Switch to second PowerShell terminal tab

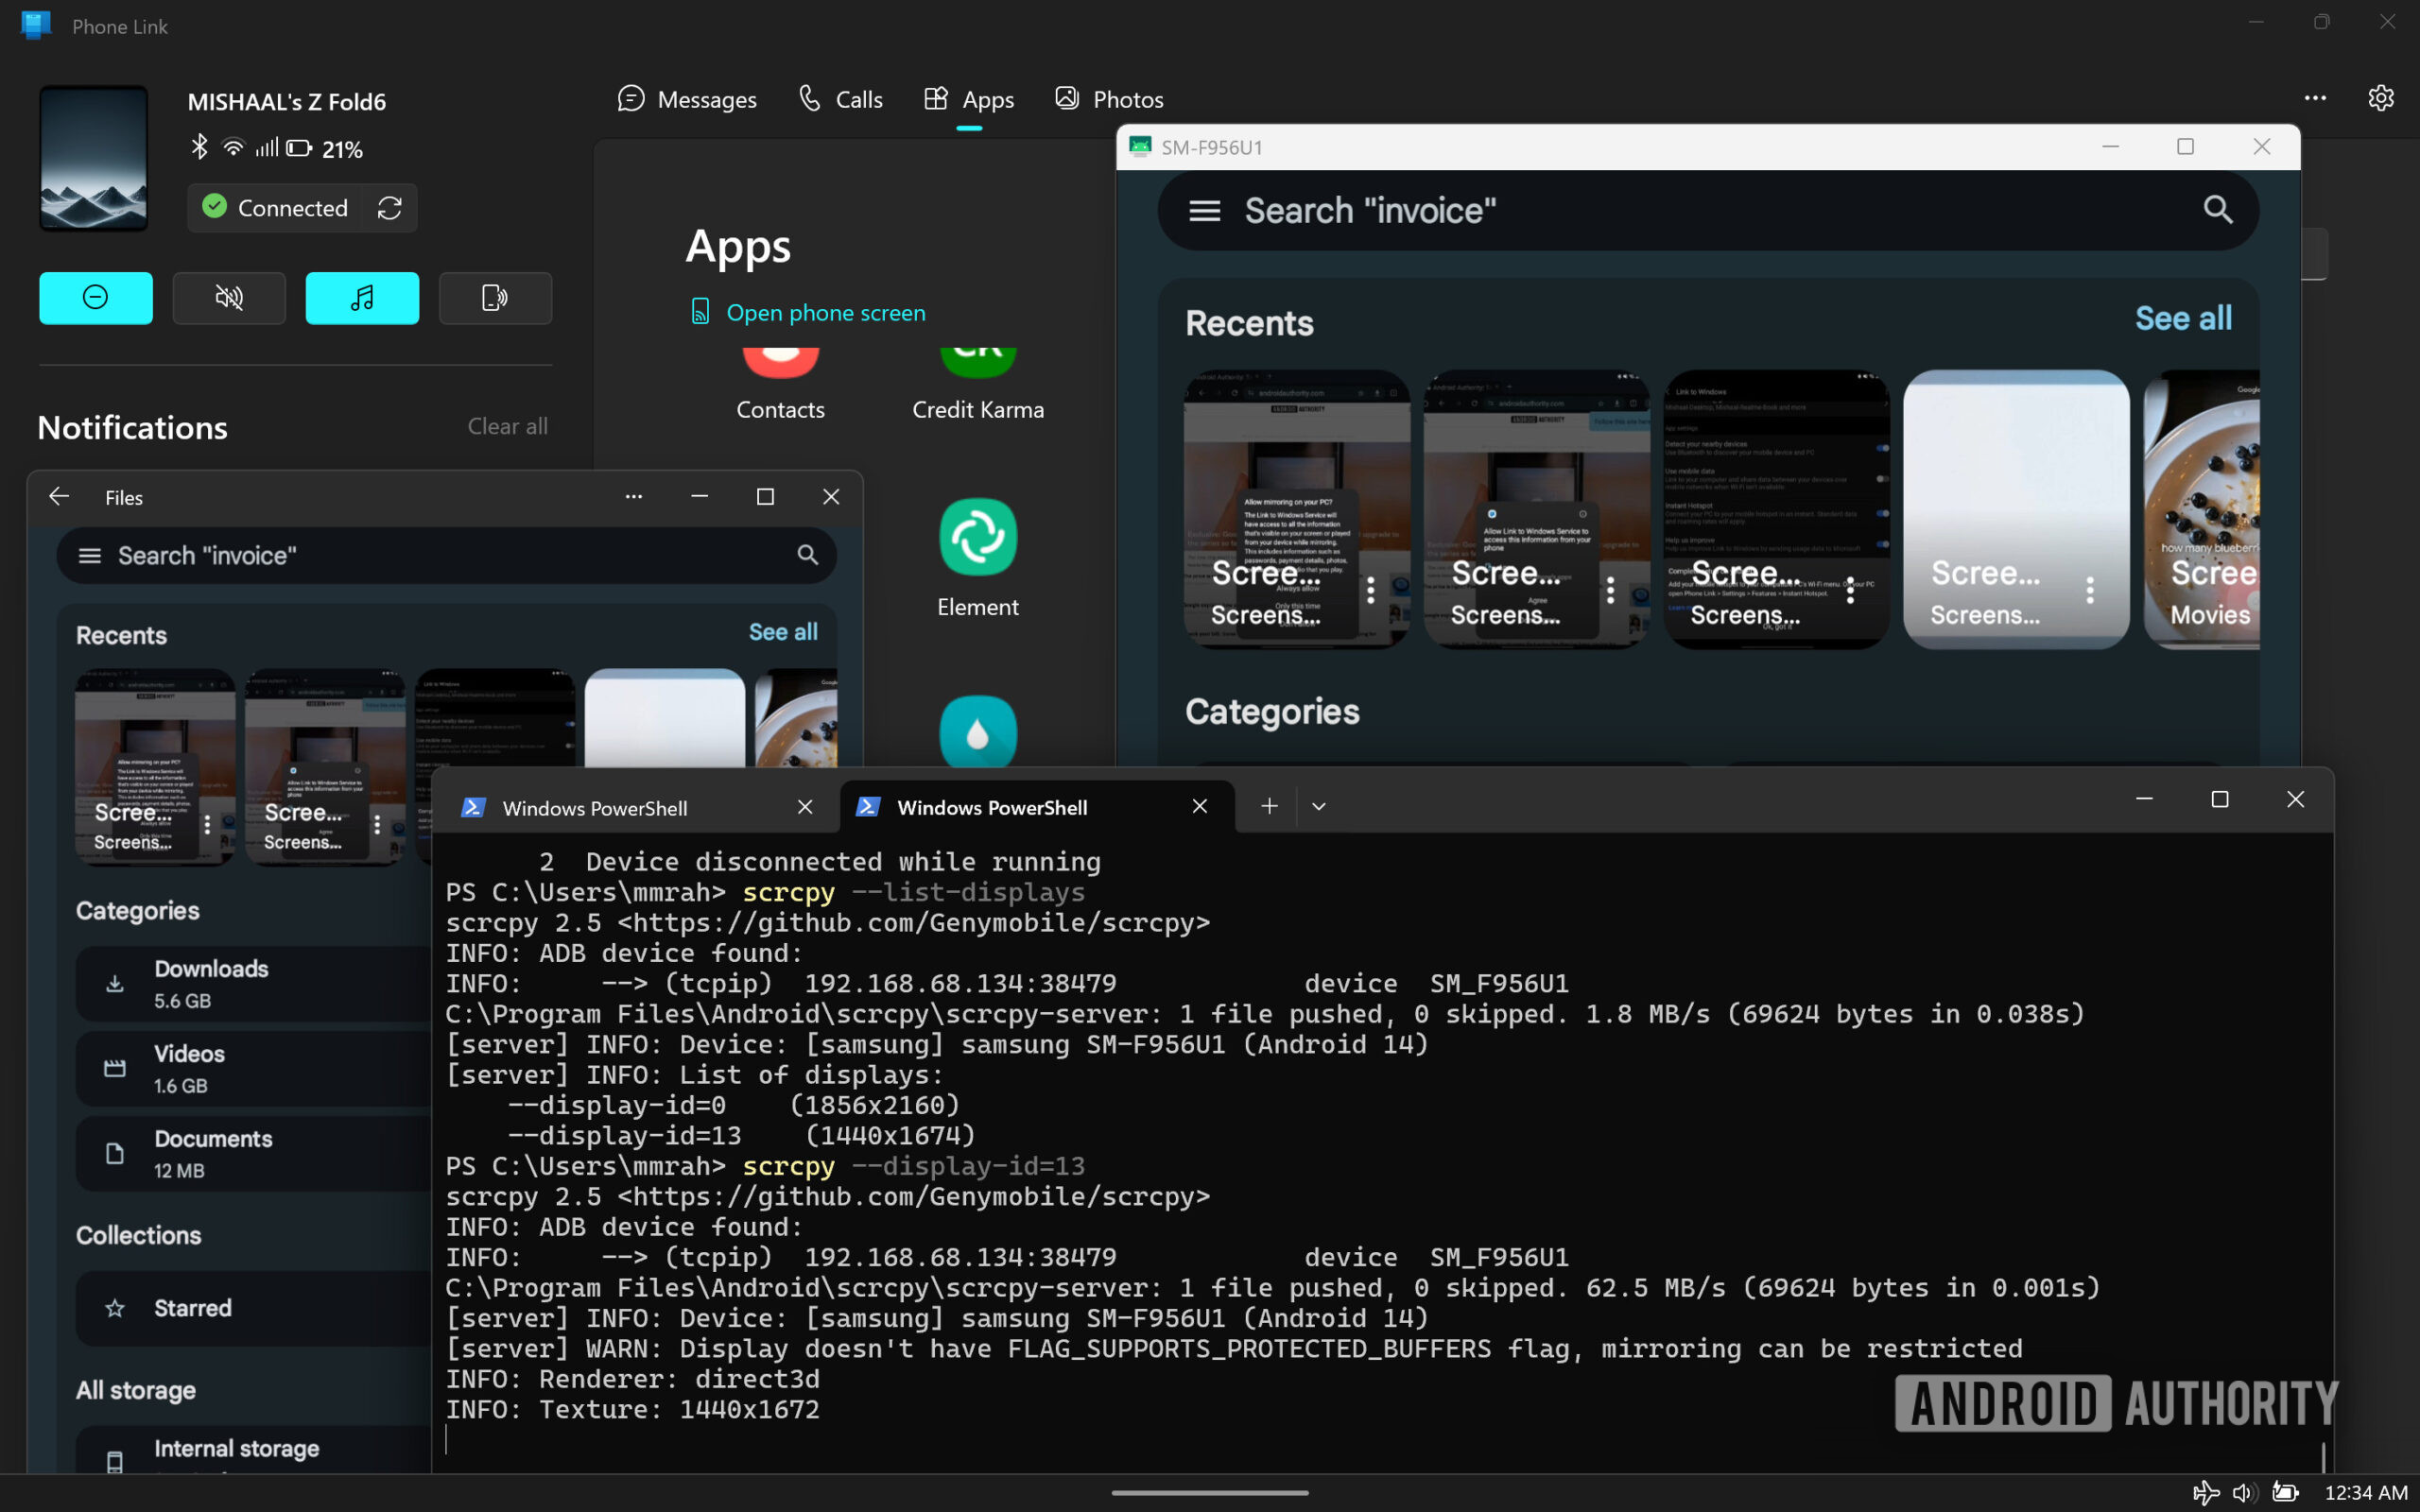pos(992,805)
